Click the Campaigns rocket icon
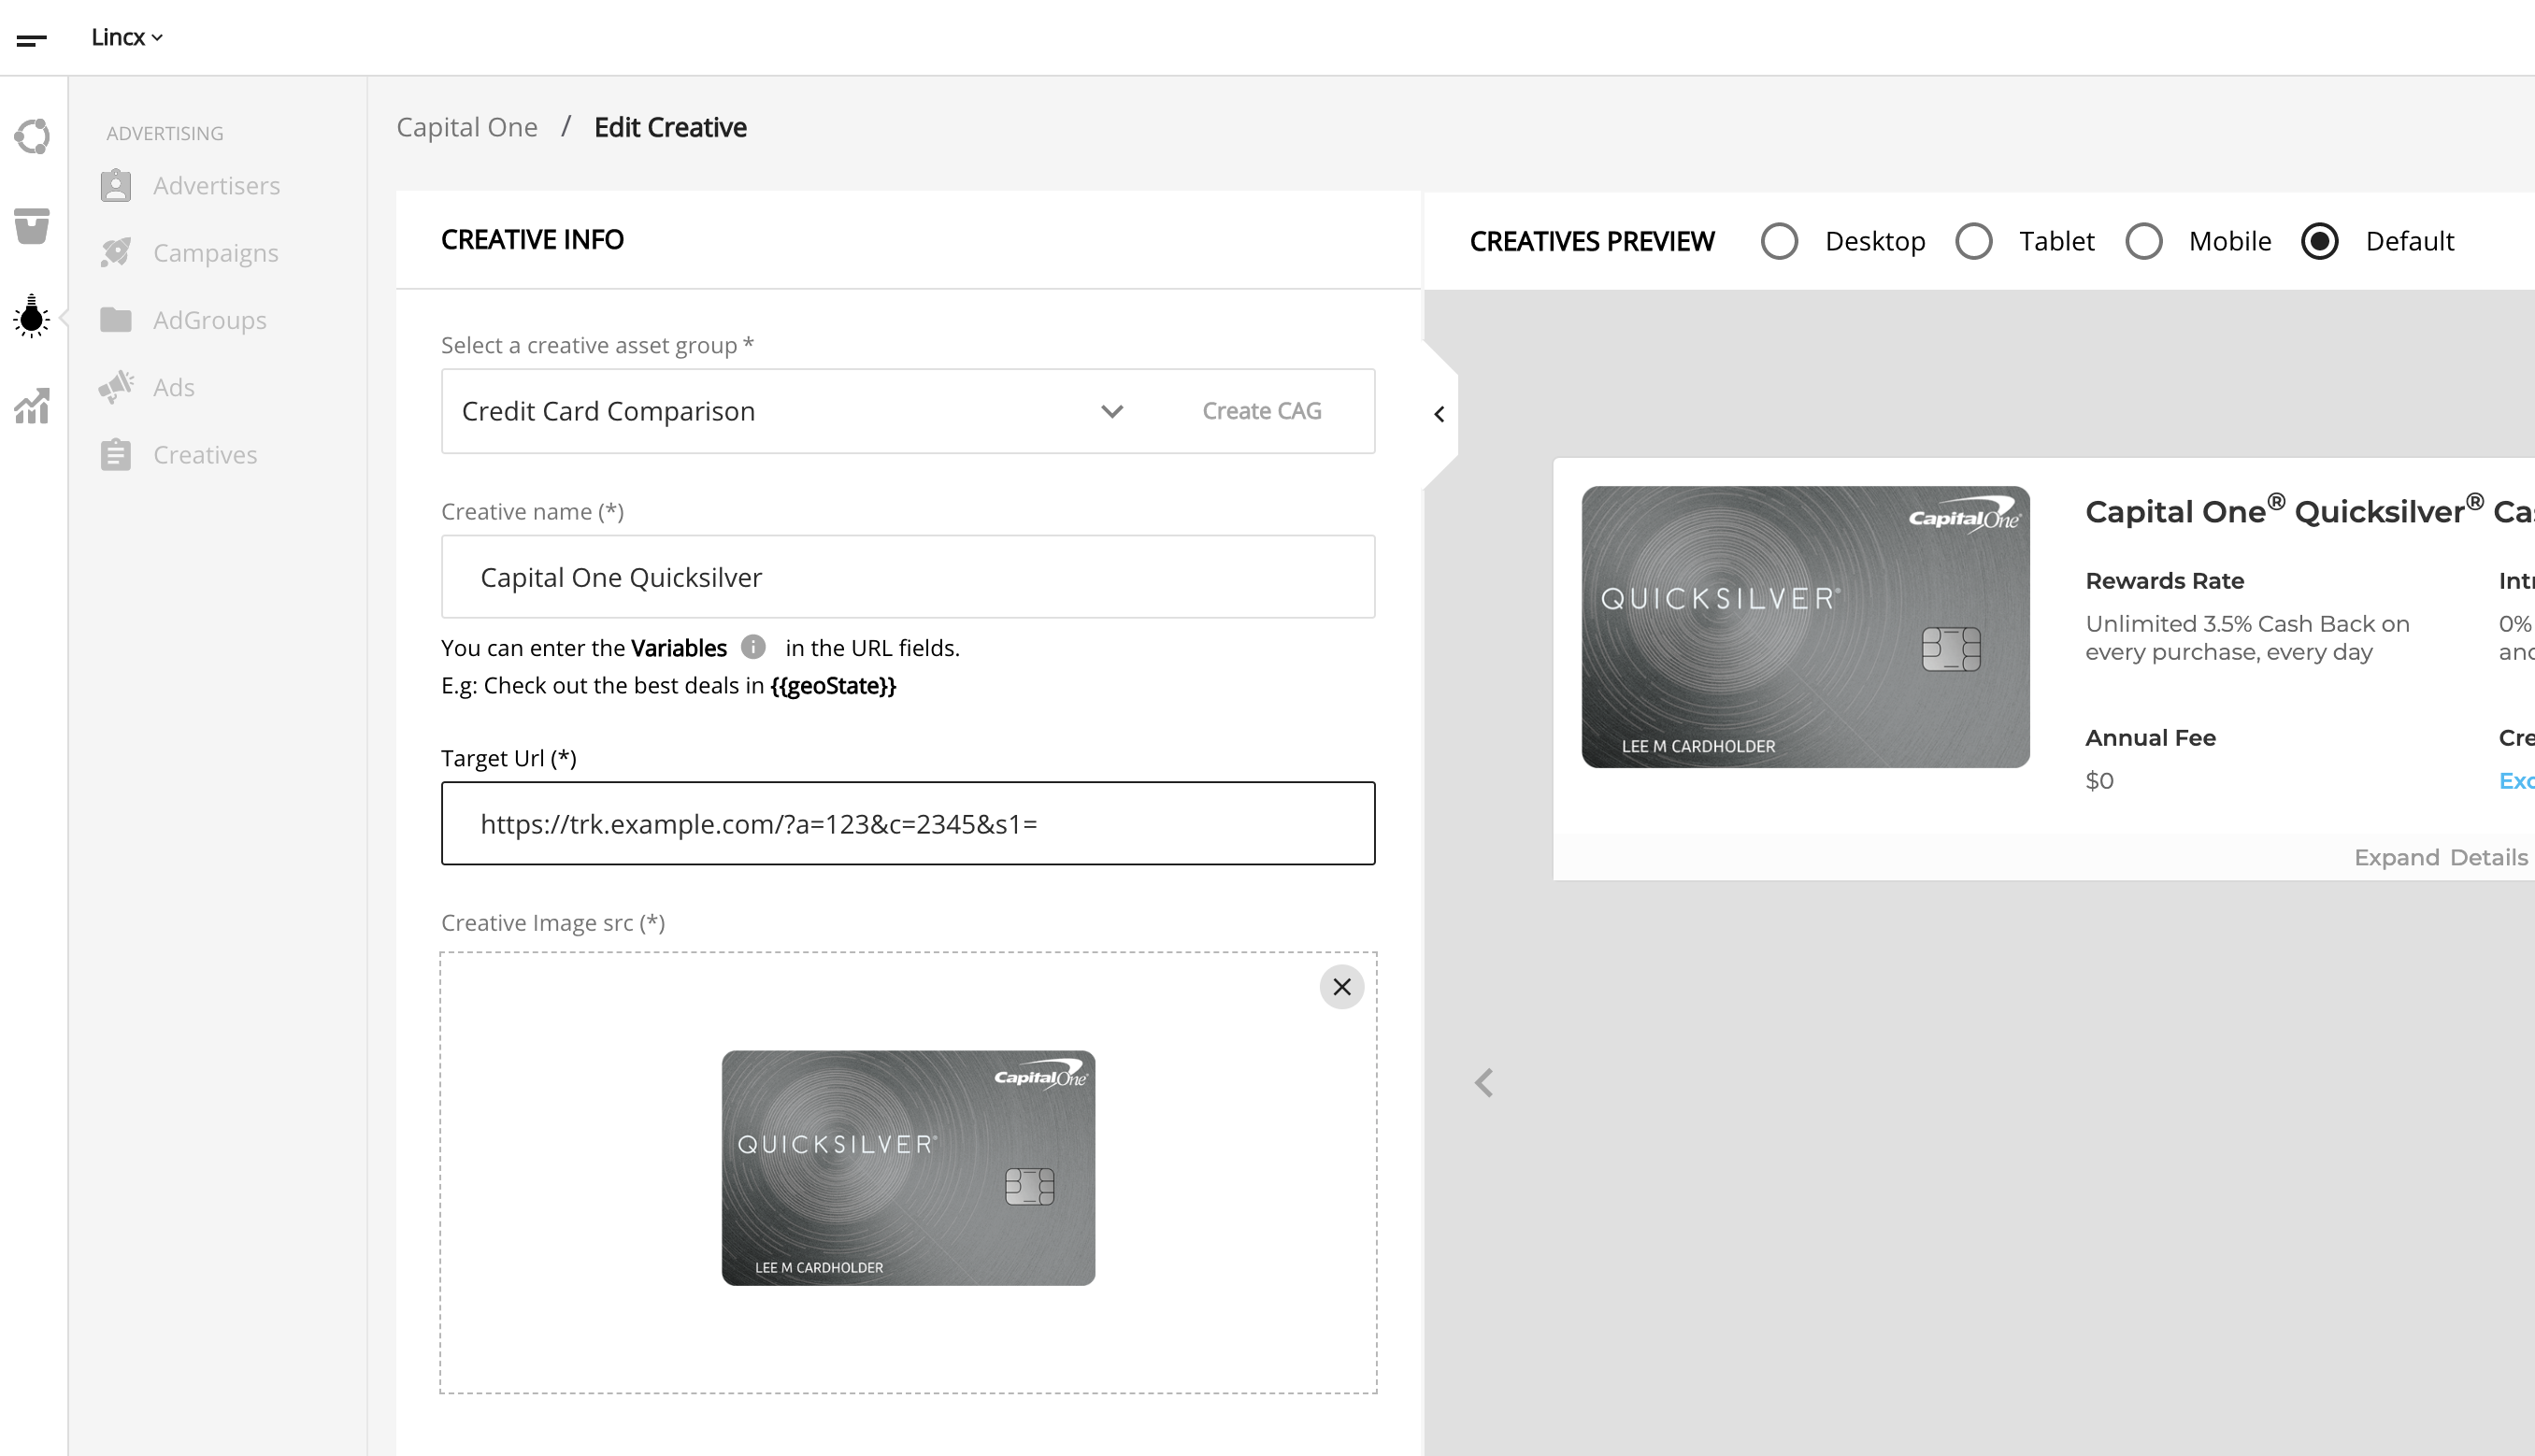The height and width of the screenshot is (1456, 2535). 116,253
